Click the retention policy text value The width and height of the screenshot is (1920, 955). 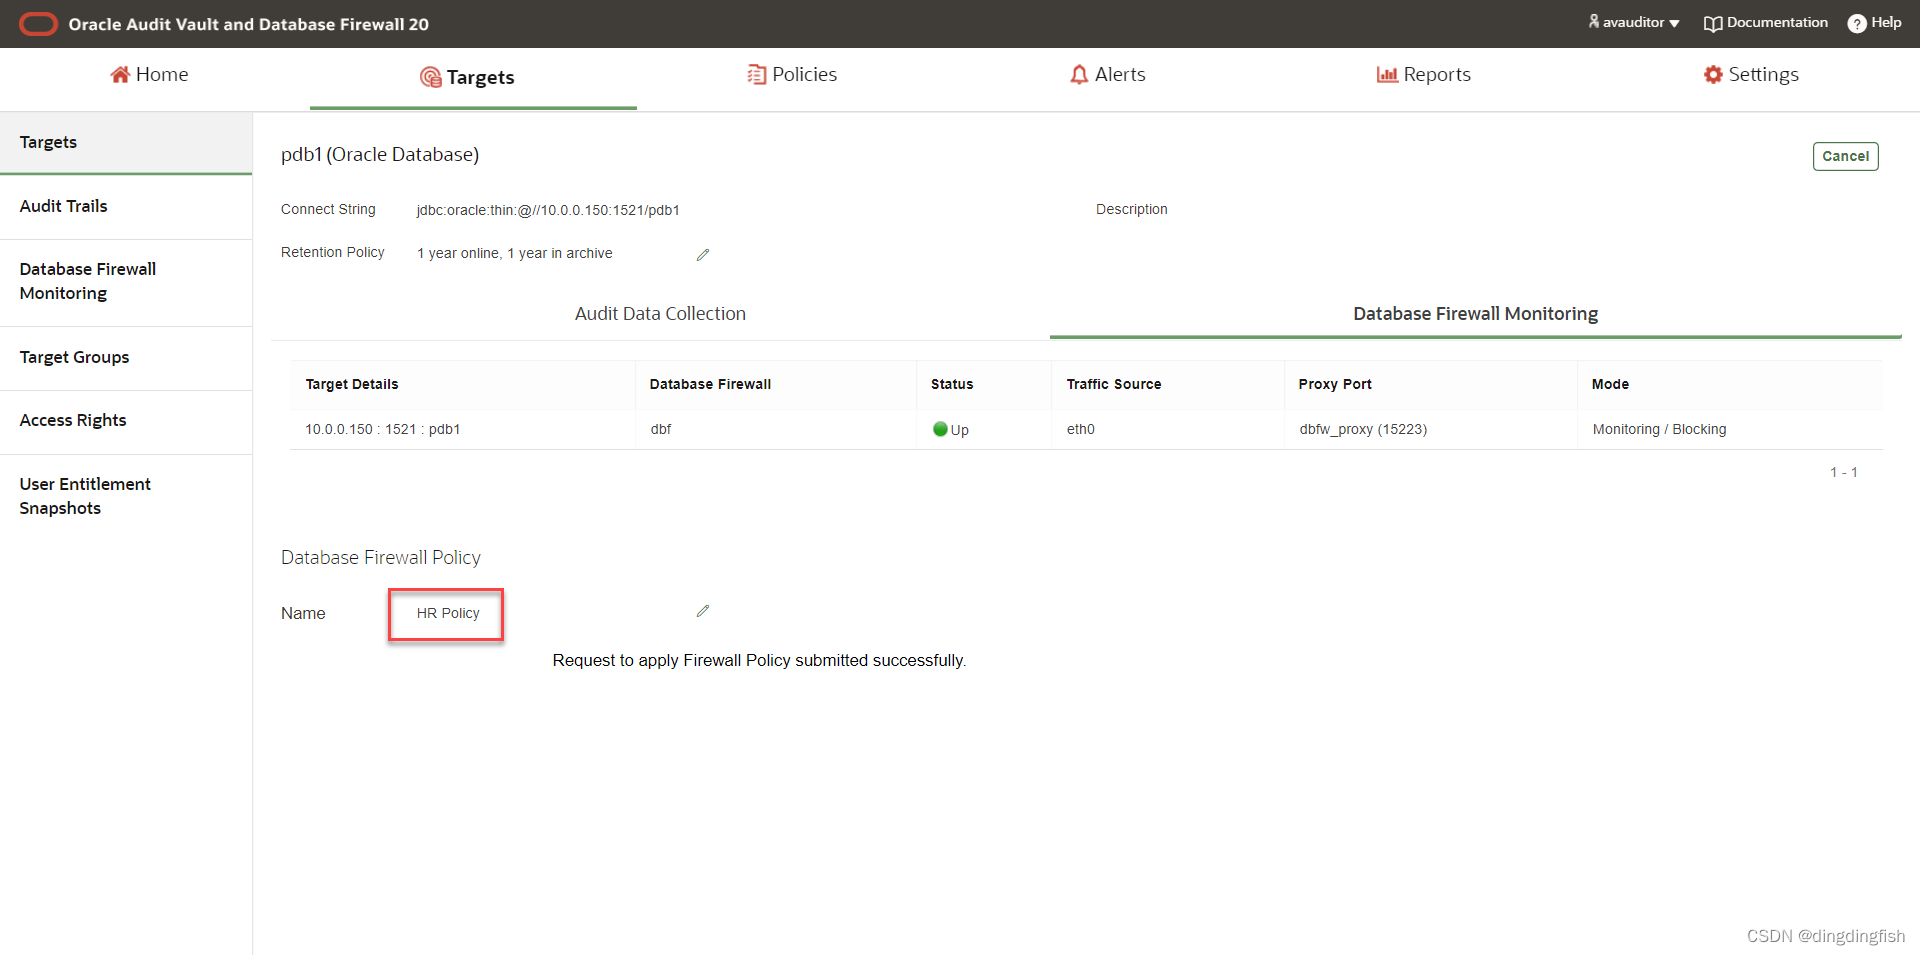tap(515, 253)
